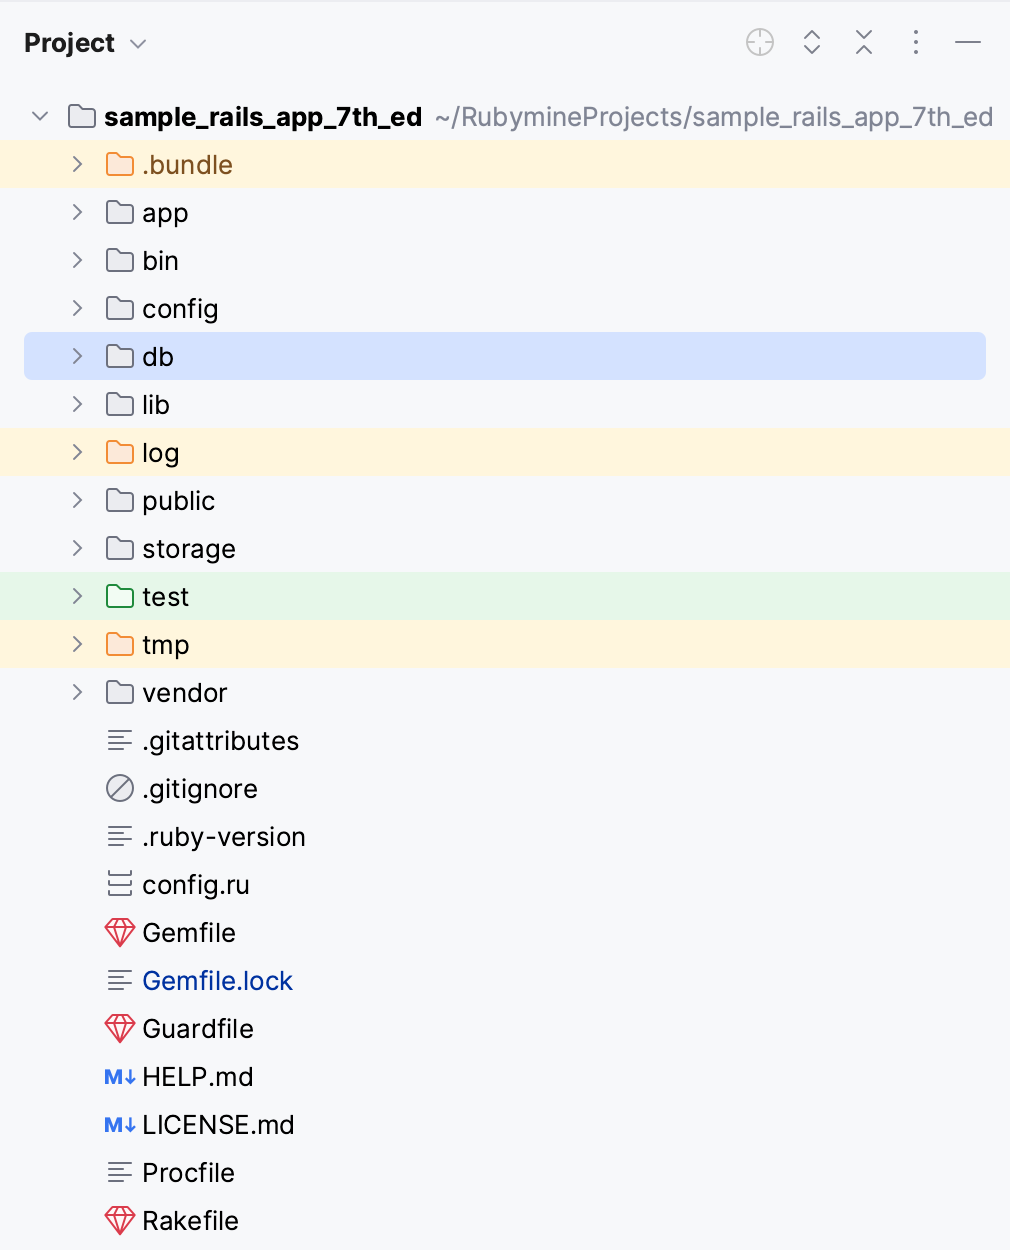Open Gemfile via its red gem icon
The image size is (1010, 1250).
pos(119,932)
